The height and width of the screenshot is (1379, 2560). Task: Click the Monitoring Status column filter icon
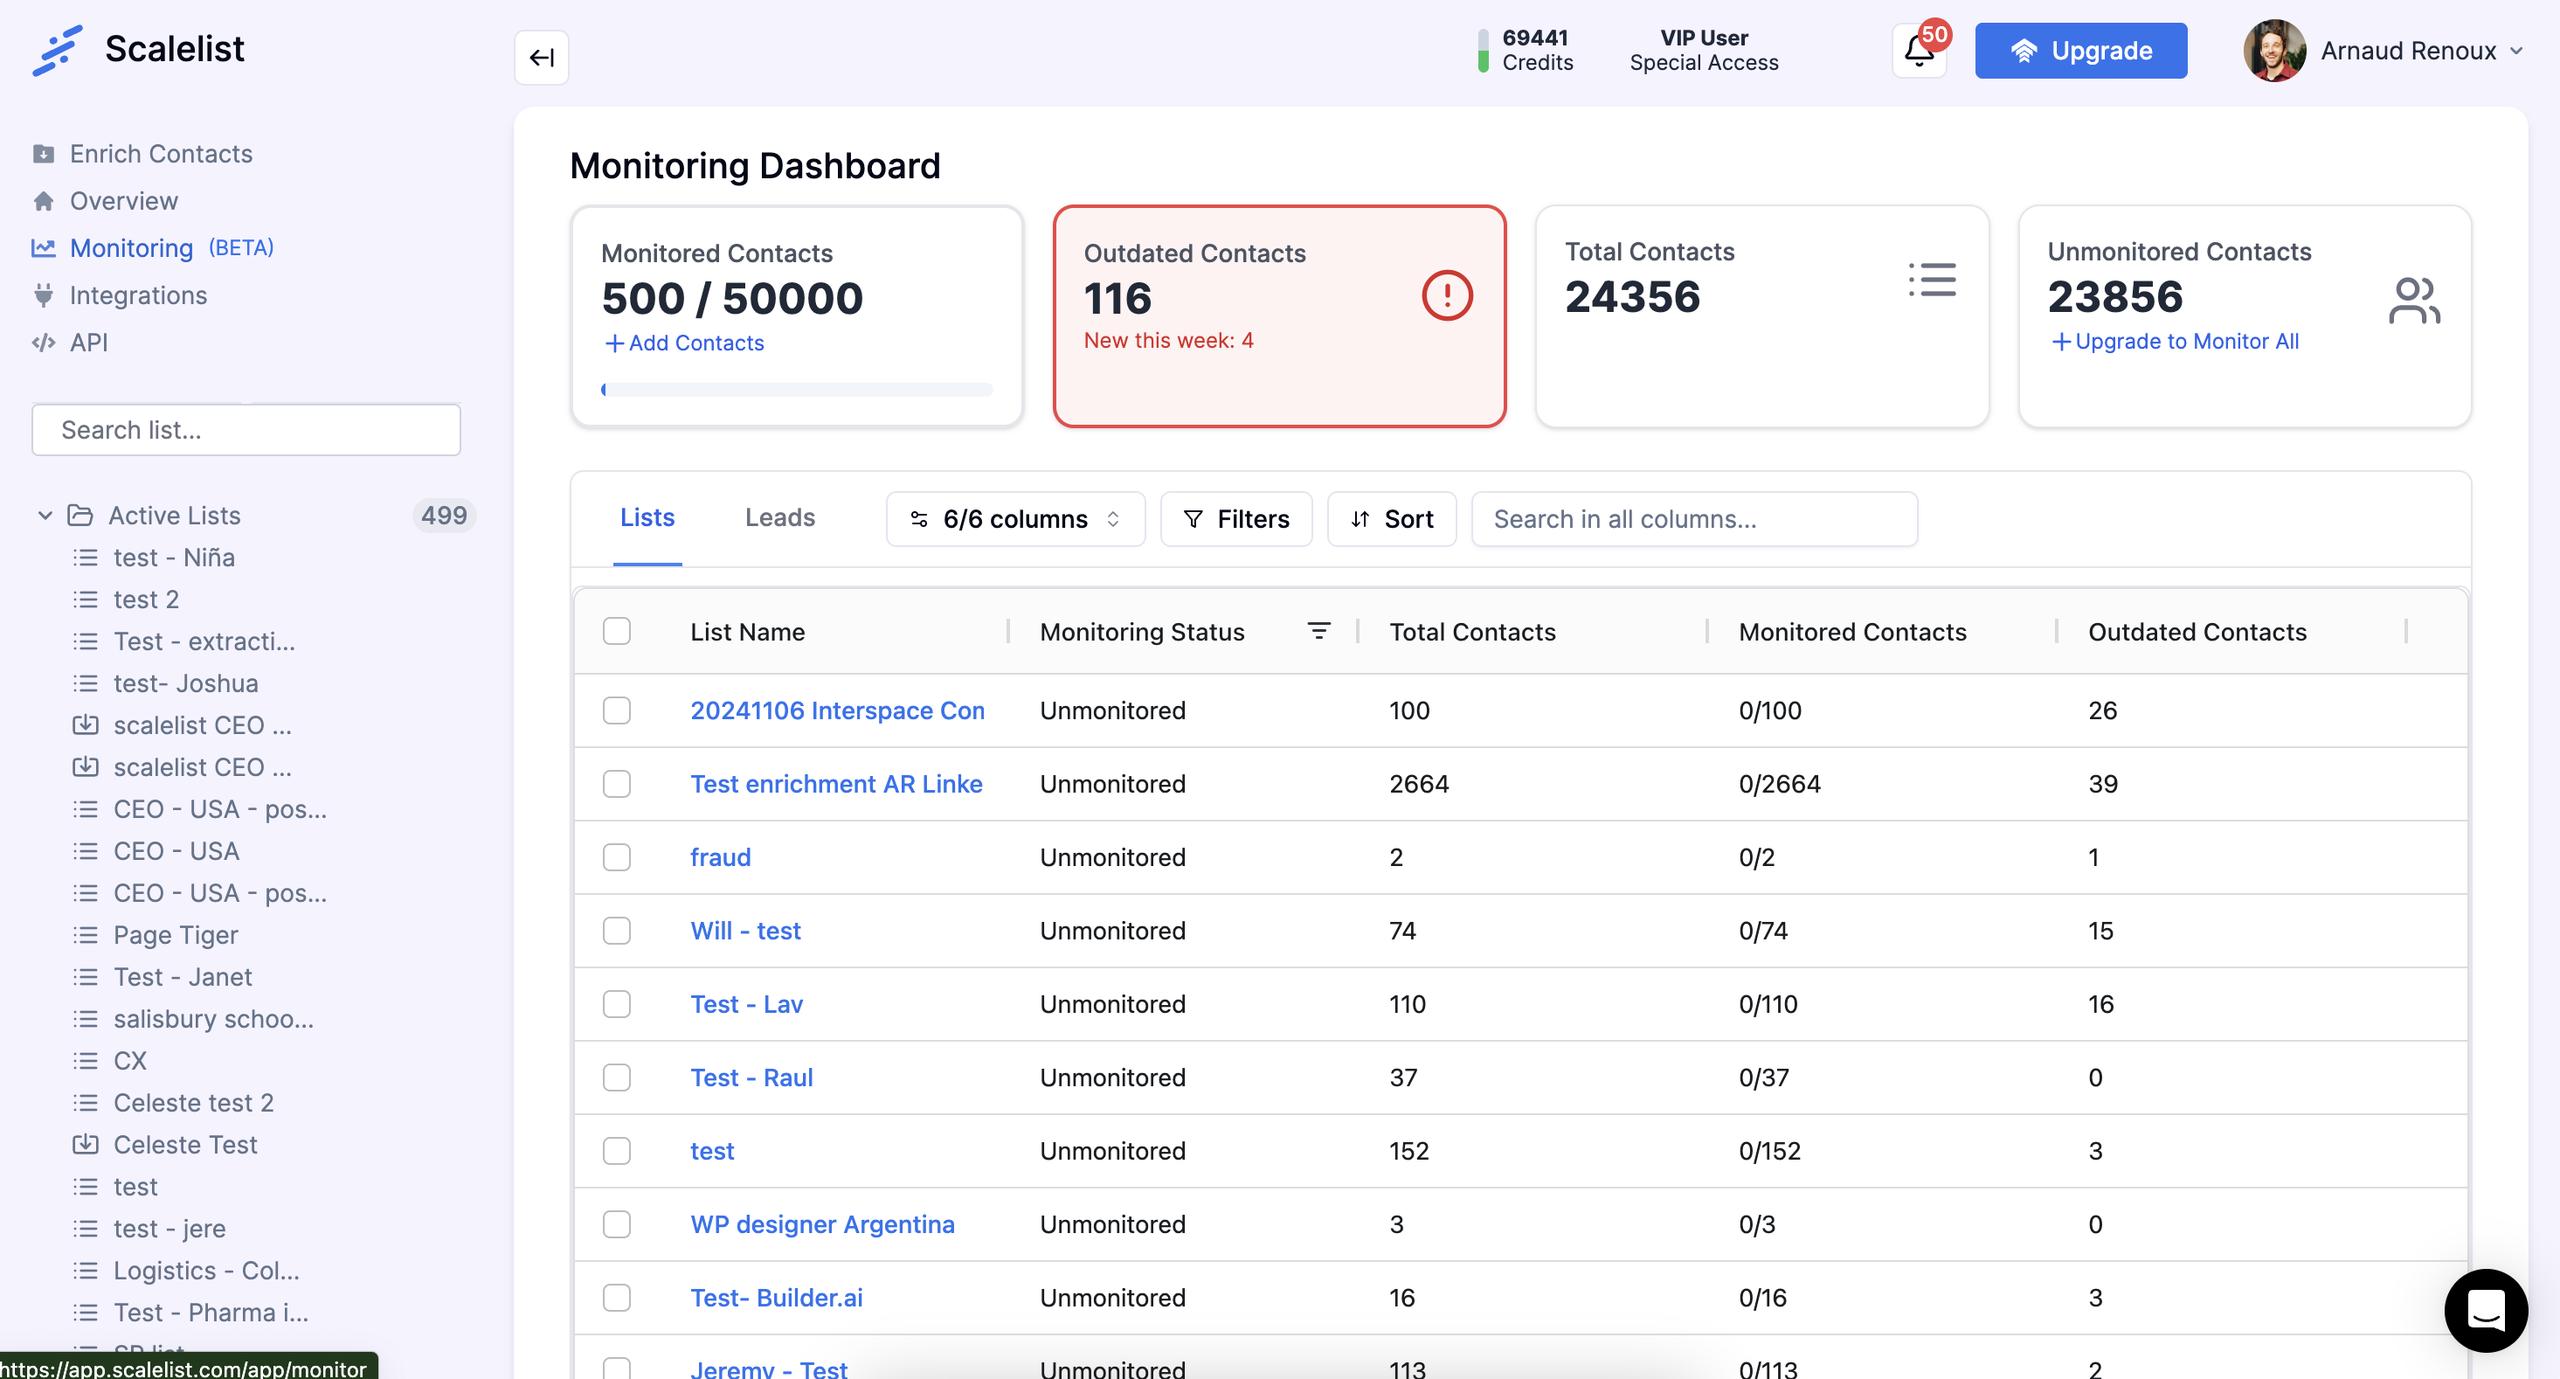pos(1318,631)
